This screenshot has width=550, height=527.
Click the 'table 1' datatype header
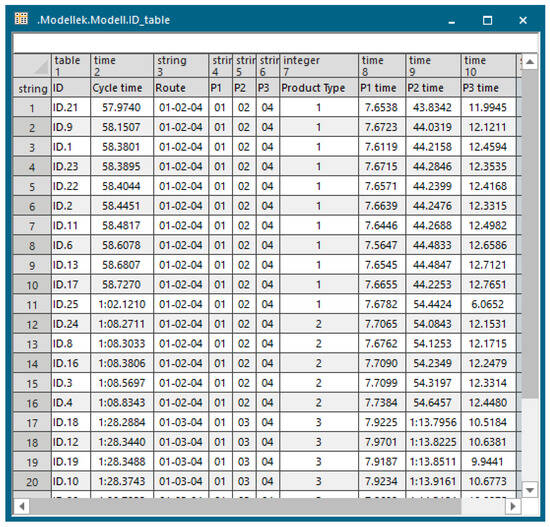click(x=71, y=66)
